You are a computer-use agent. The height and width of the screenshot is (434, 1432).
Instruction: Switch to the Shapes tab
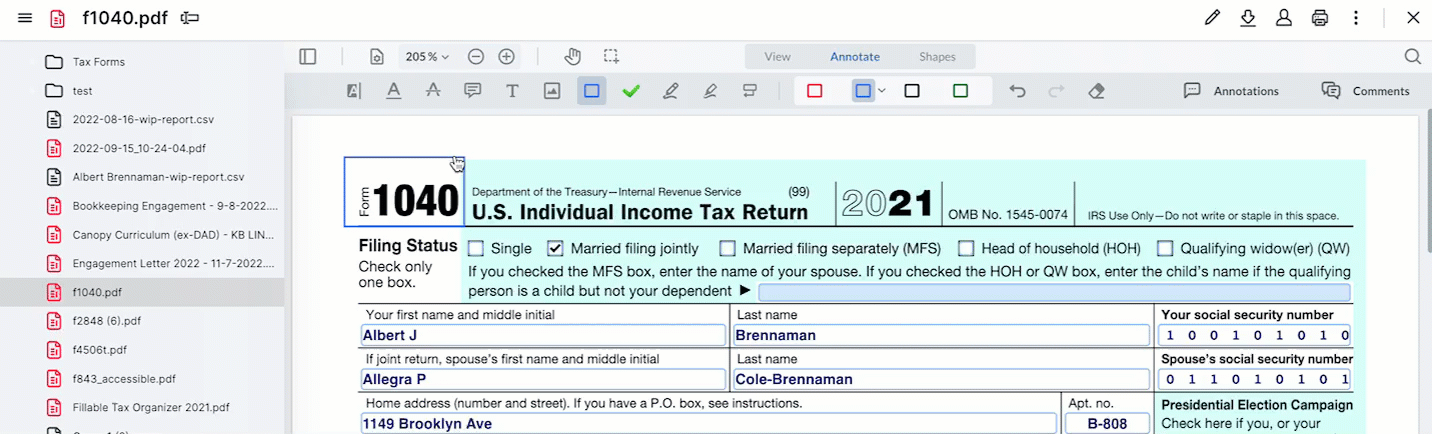coord(937,57)
